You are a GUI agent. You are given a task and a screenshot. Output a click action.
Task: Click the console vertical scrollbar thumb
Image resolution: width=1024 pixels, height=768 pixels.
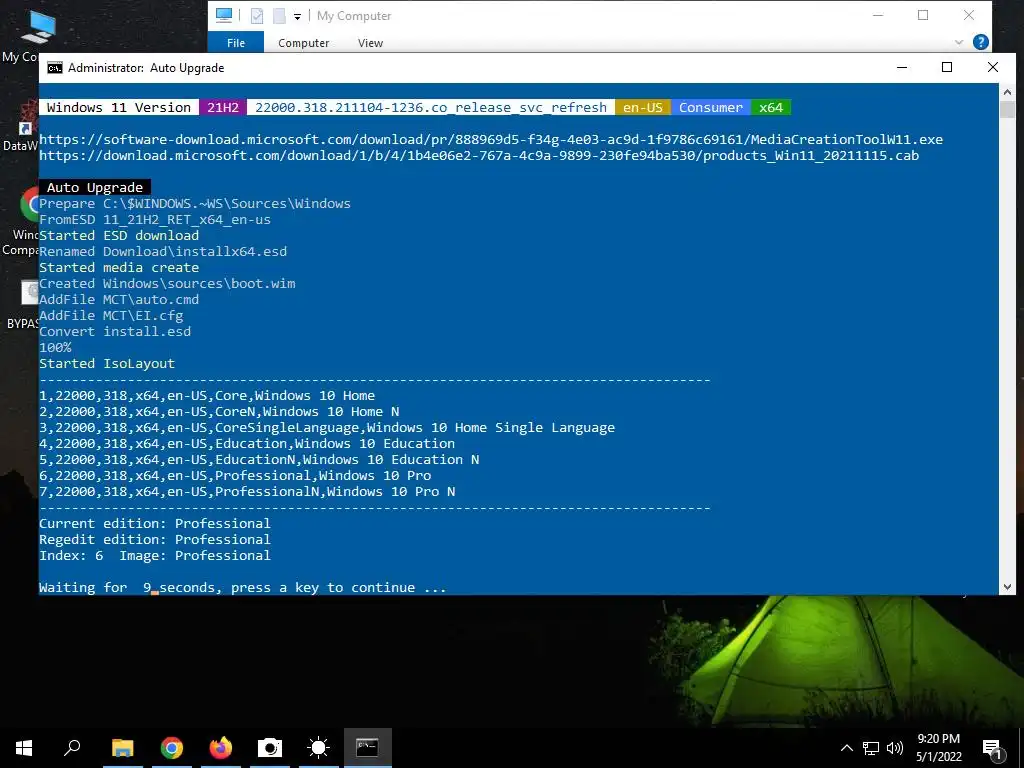[x=1007, y=109]
